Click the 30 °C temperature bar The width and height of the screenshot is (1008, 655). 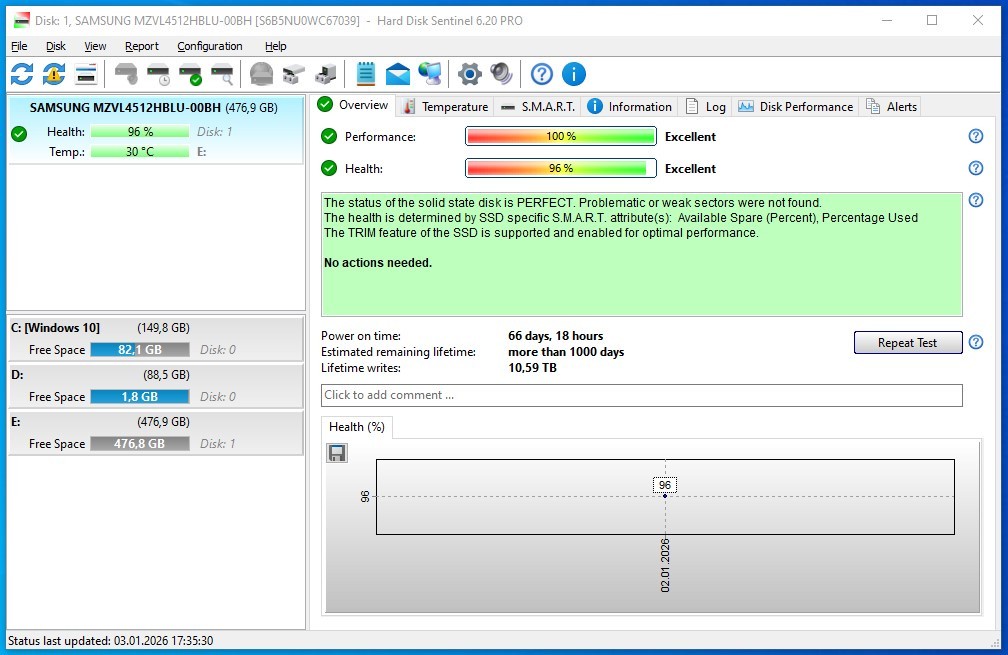click(x=140, y=152)
